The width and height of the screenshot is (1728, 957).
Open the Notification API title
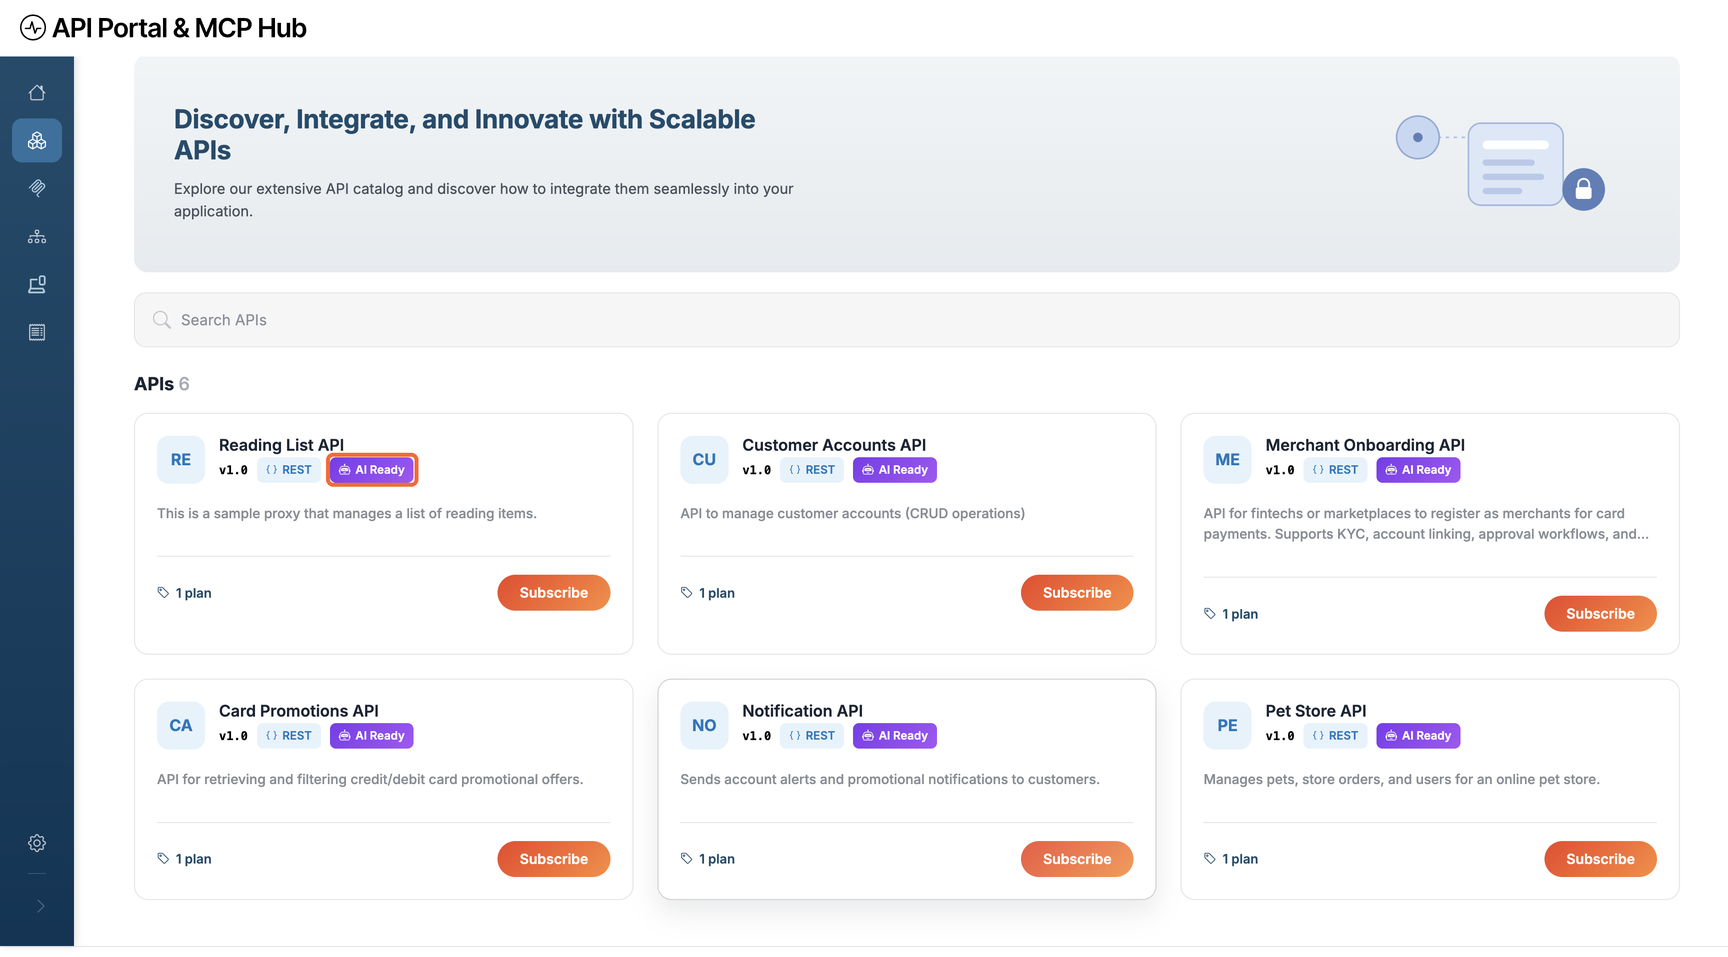[802, 711]
